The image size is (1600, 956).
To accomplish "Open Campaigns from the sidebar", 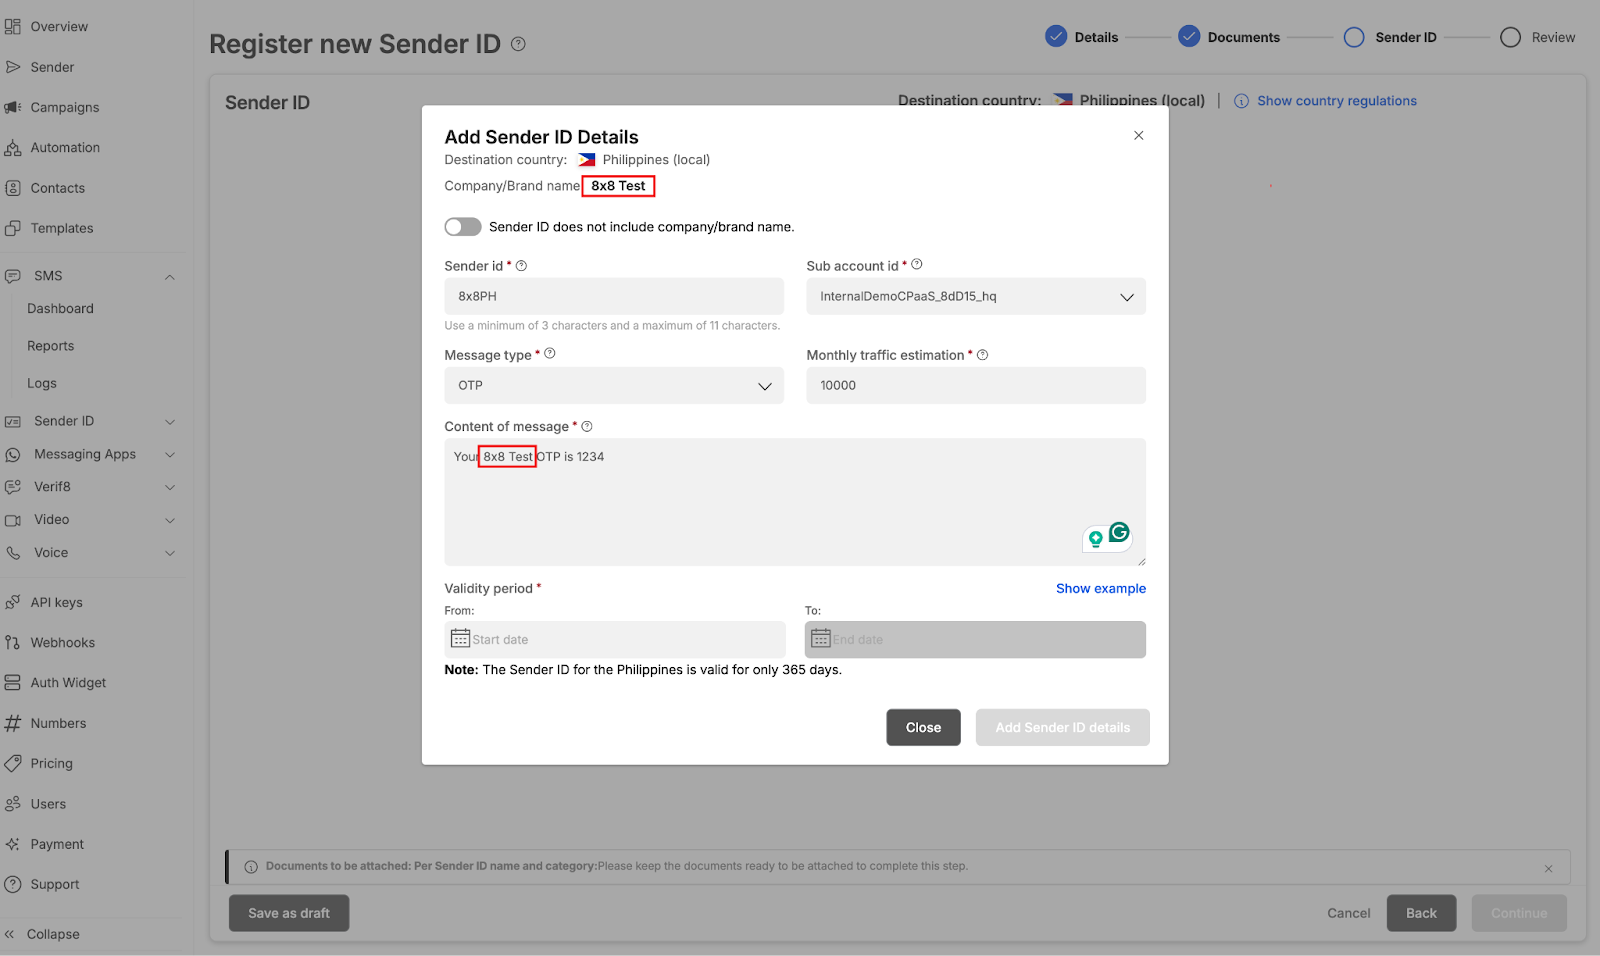I will tap(64, 108).
